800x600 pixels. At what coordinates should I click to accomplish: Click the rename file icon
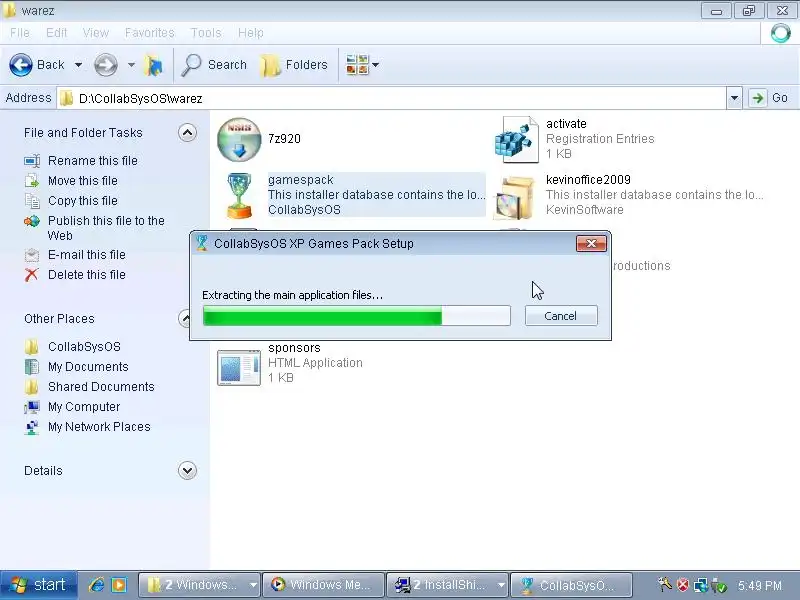point(32,161)
